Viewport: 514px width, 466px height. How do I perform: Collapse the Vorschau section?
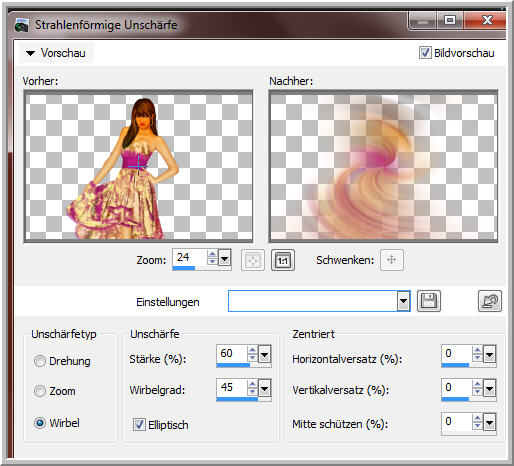30,53
